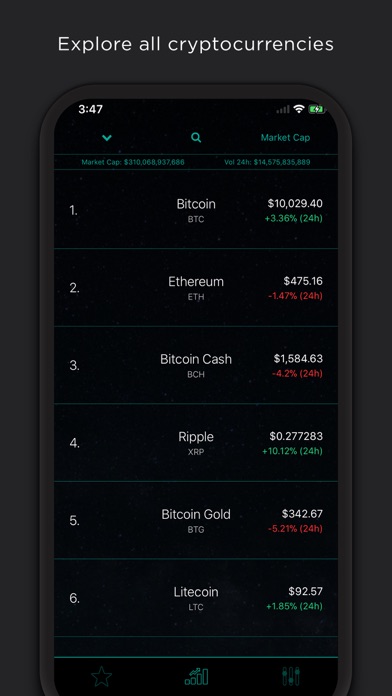Screen dimensions: 392x696
Task: Tap the battery status icon
Action: pyautogui.click(x=317, y=109)
